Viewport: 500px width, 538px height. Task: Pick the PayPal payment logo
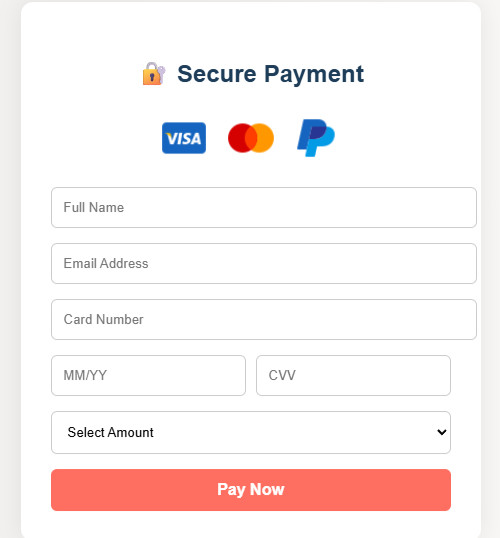pyautogui.click(x=316, y=138)
